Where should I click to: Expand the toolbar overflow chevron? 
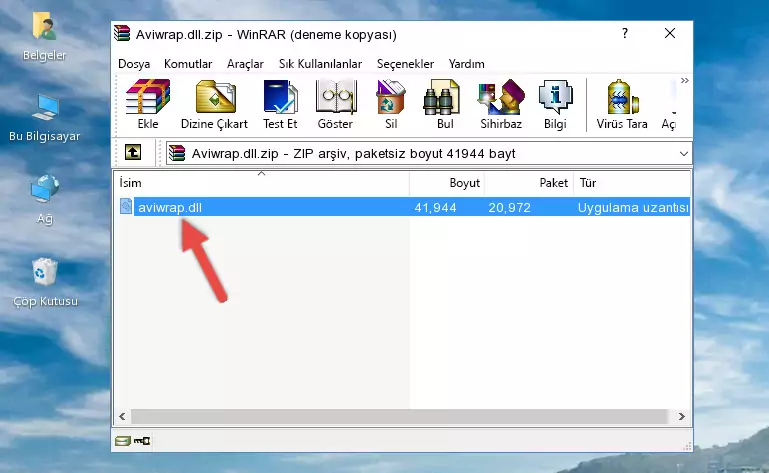685,80
